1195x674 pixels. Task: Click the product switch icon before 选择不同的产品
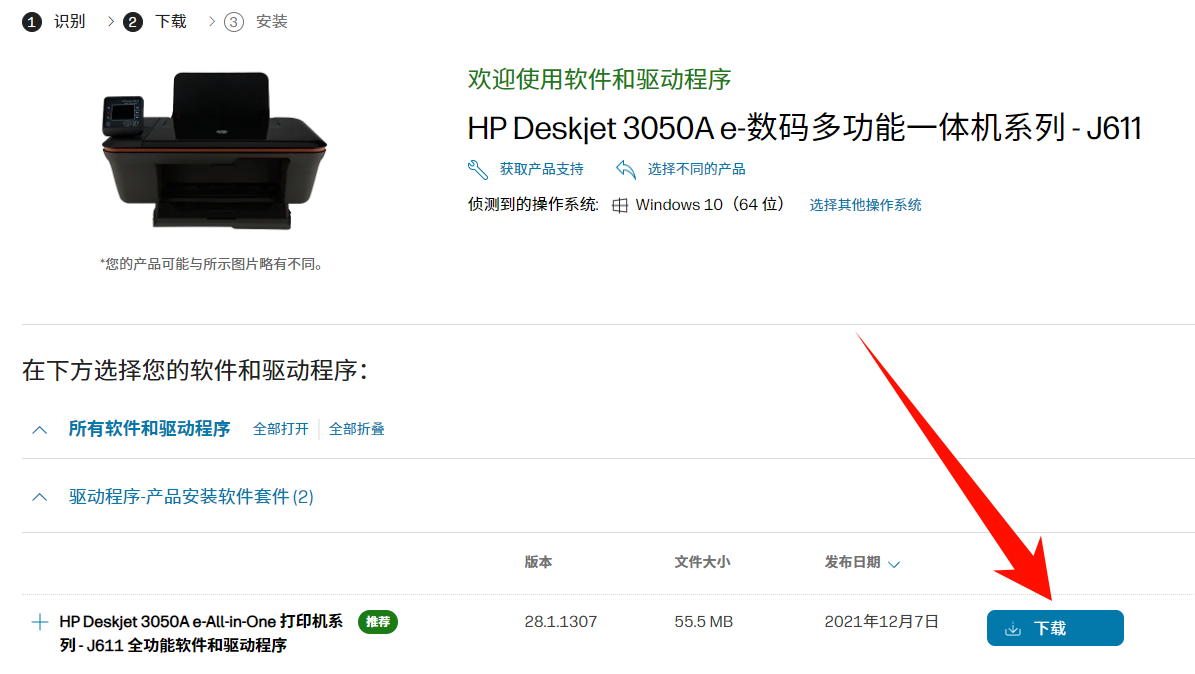point(626,168)
